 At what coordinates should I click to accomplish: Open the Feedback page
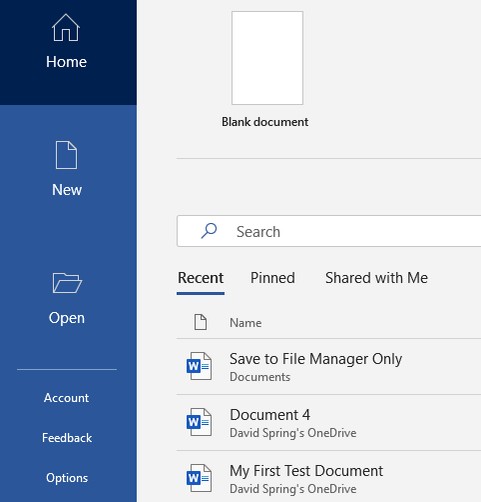(x=67, y=438)
